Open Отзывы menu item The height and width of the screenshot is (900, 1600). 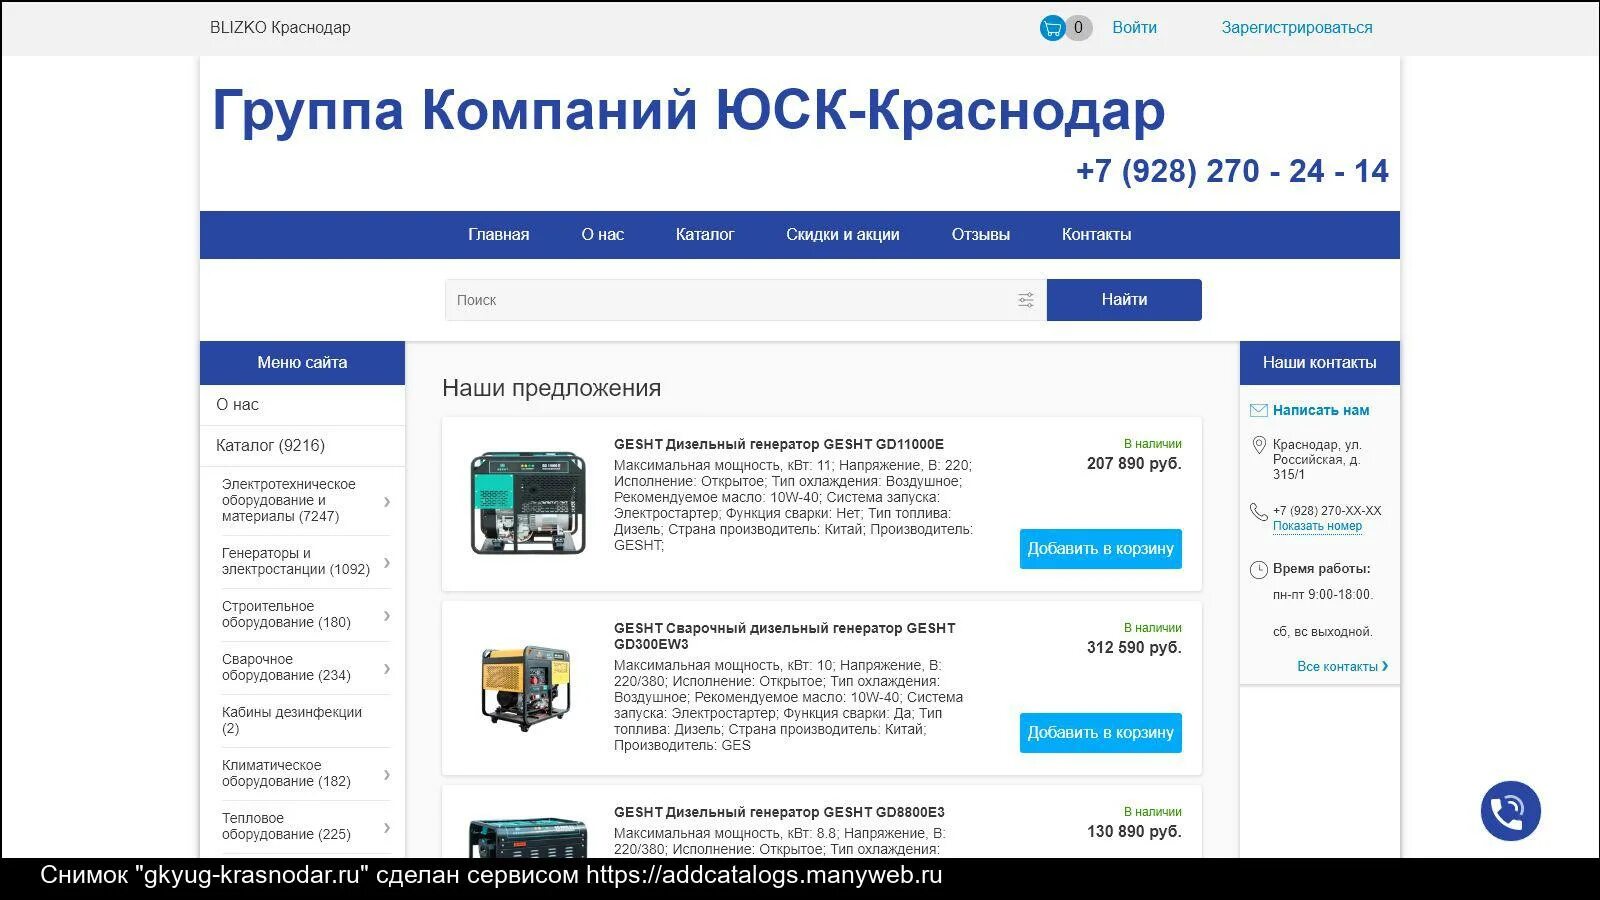pyautogui.click(x=981, y=235)
